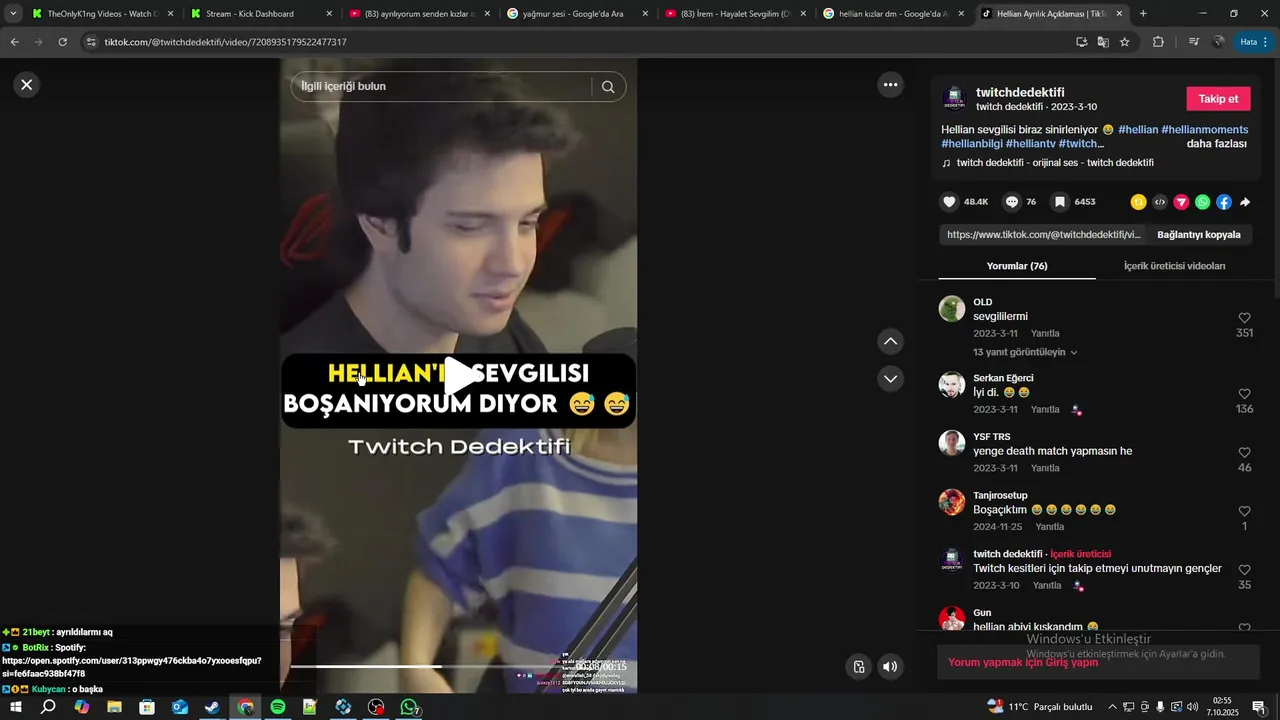This screenshot has height=720, width=1280.
Task: Reload the page
Action: click(62, 42)
